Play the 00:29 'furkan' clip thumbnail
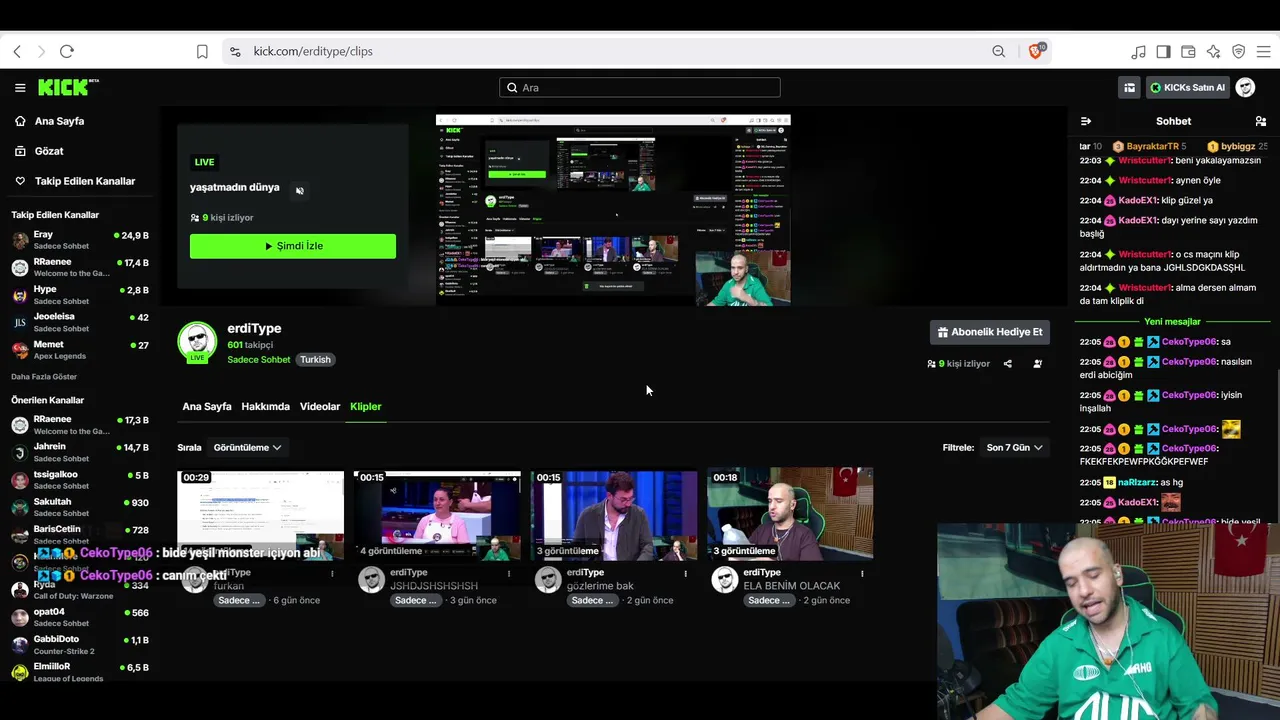This screenshot has width=1280, height=720. click(x=260, y=515)
